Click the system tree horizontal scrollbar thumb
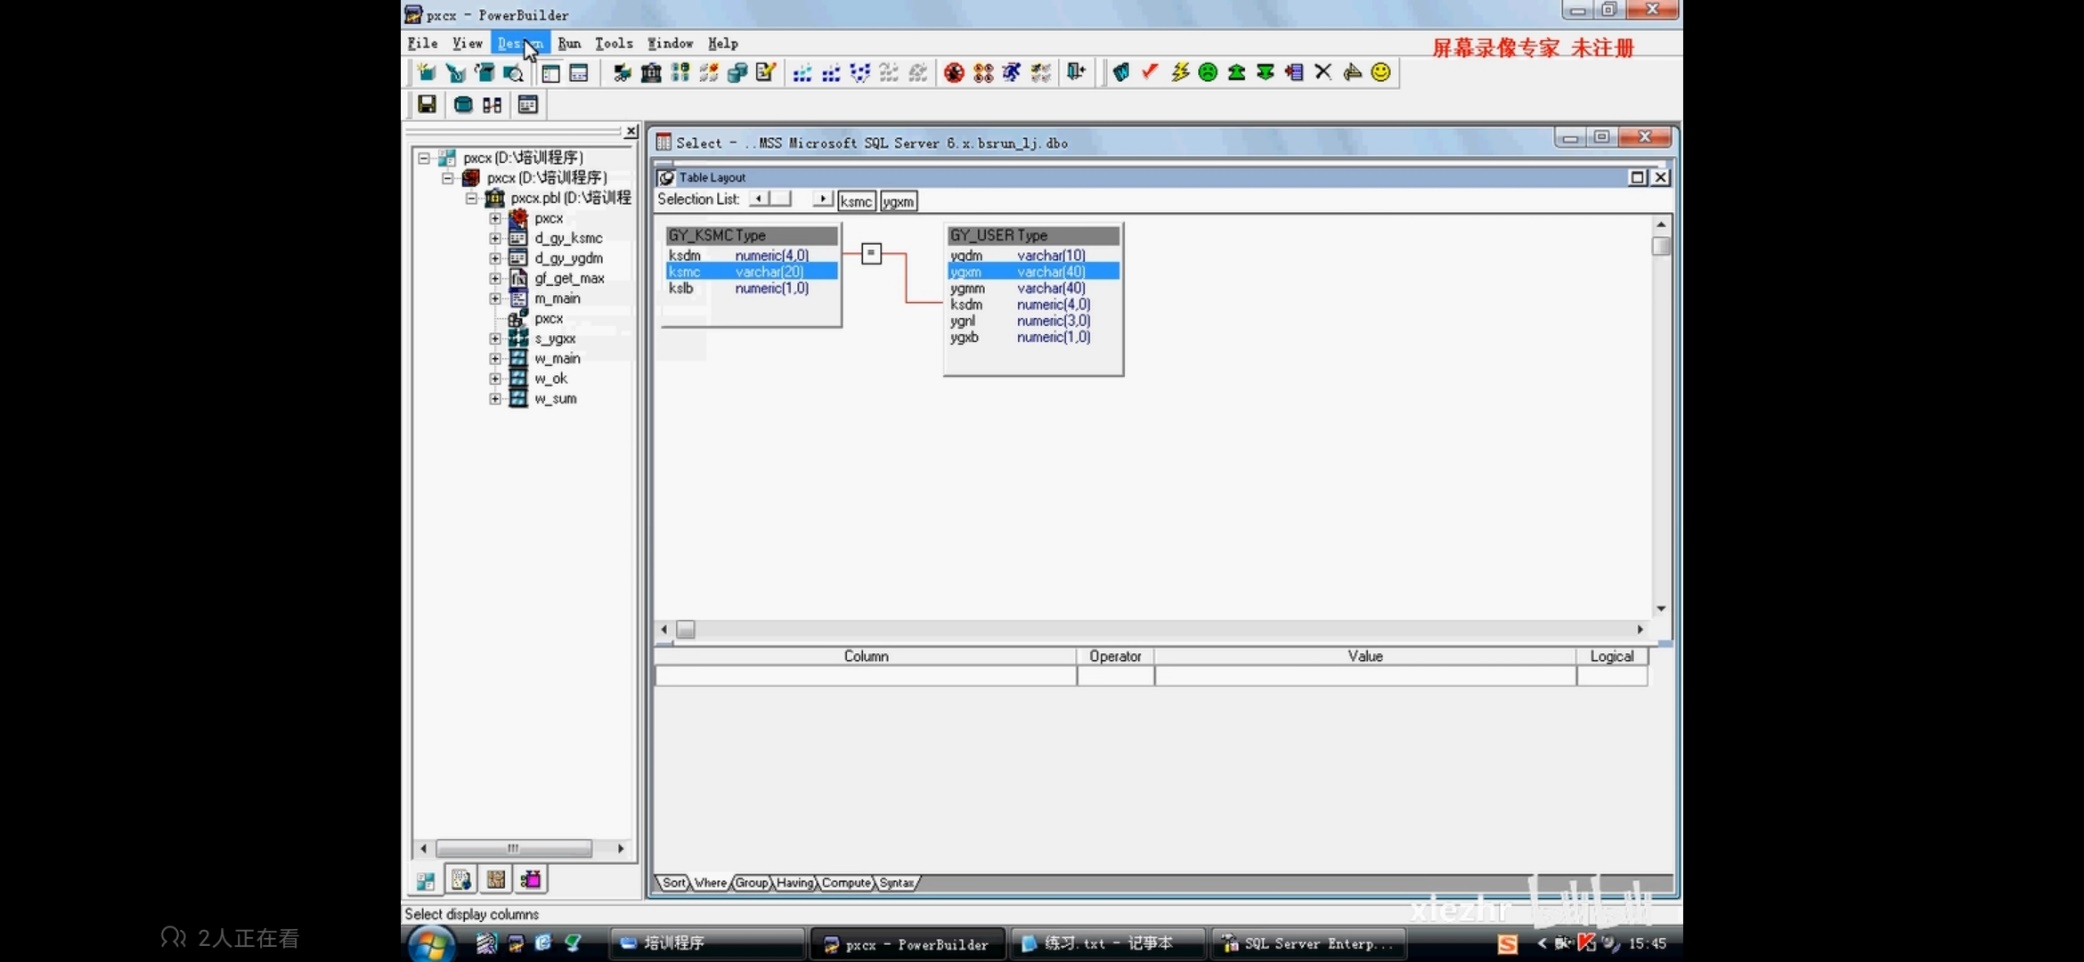 pyautogui.click(x=513, y=848)
